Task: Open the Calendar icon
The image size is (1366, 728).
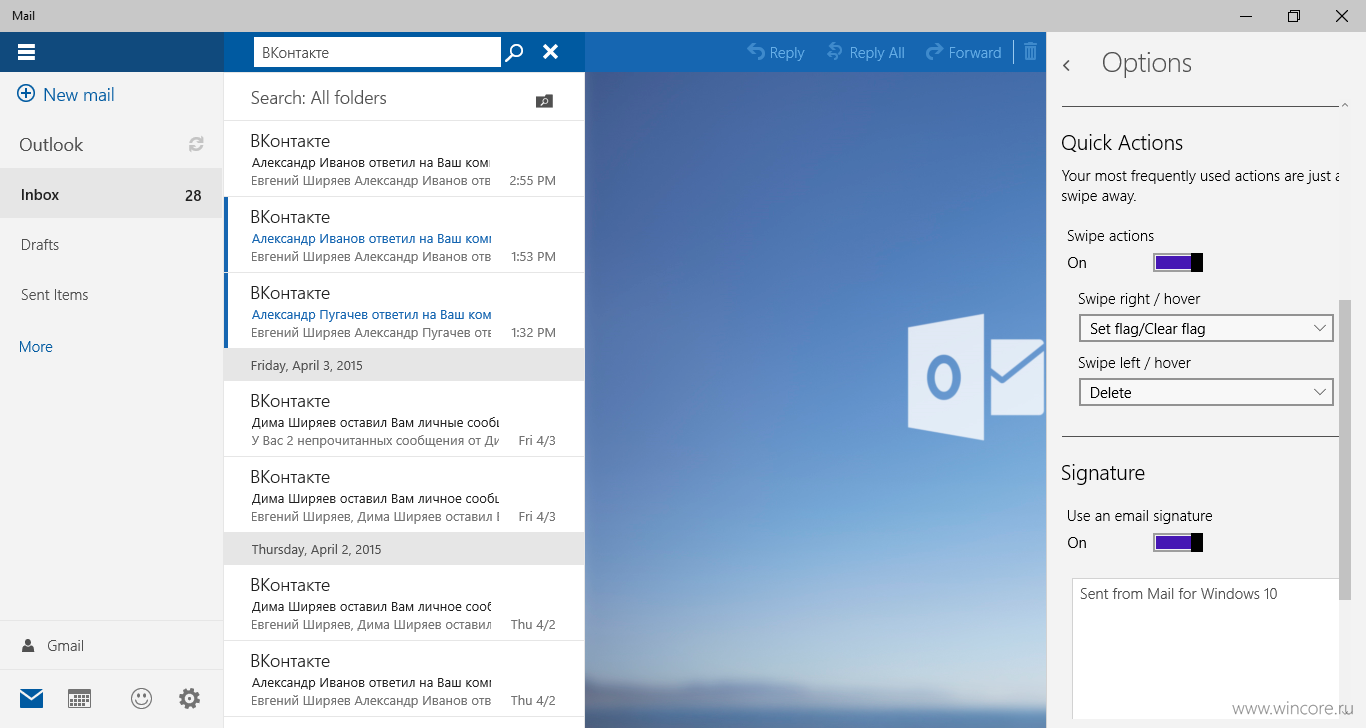Action: (x=80, y=699)
